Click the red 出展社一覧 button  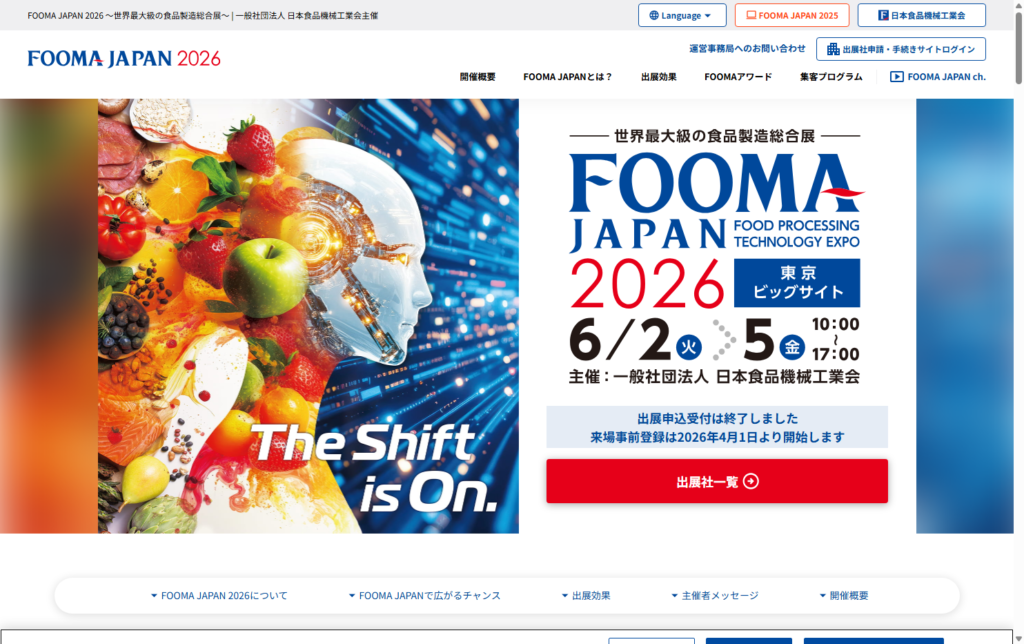717,481
